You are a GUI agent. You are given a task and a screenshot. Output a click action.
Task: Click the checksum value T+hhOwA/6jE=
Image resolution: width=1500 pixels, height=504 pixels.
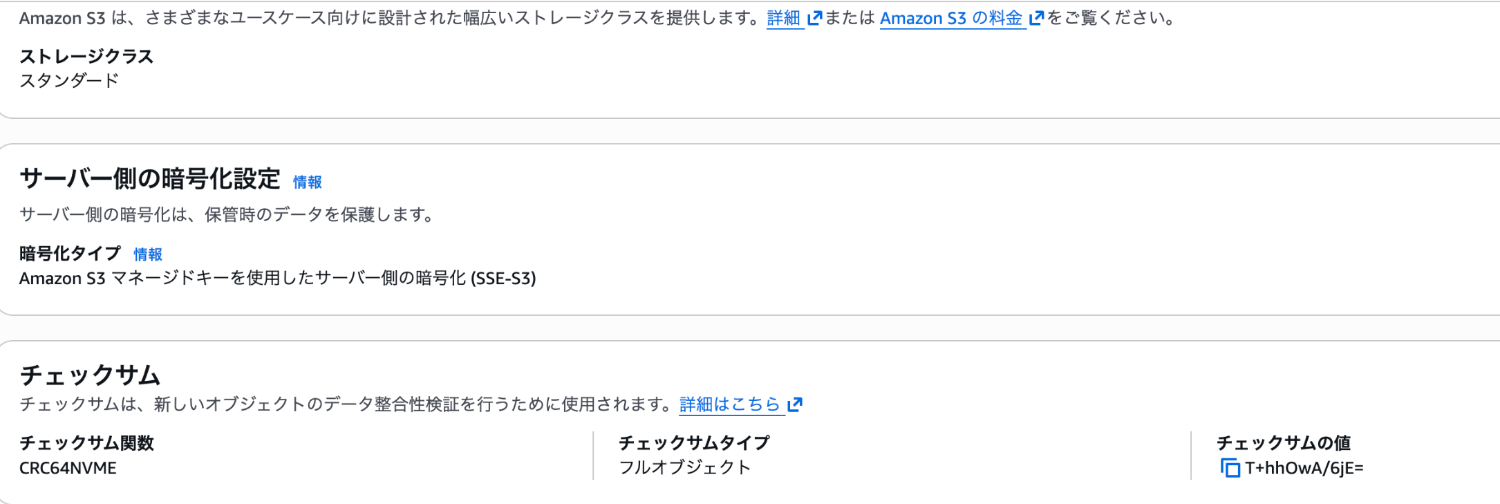click(x=1304, y=468)
